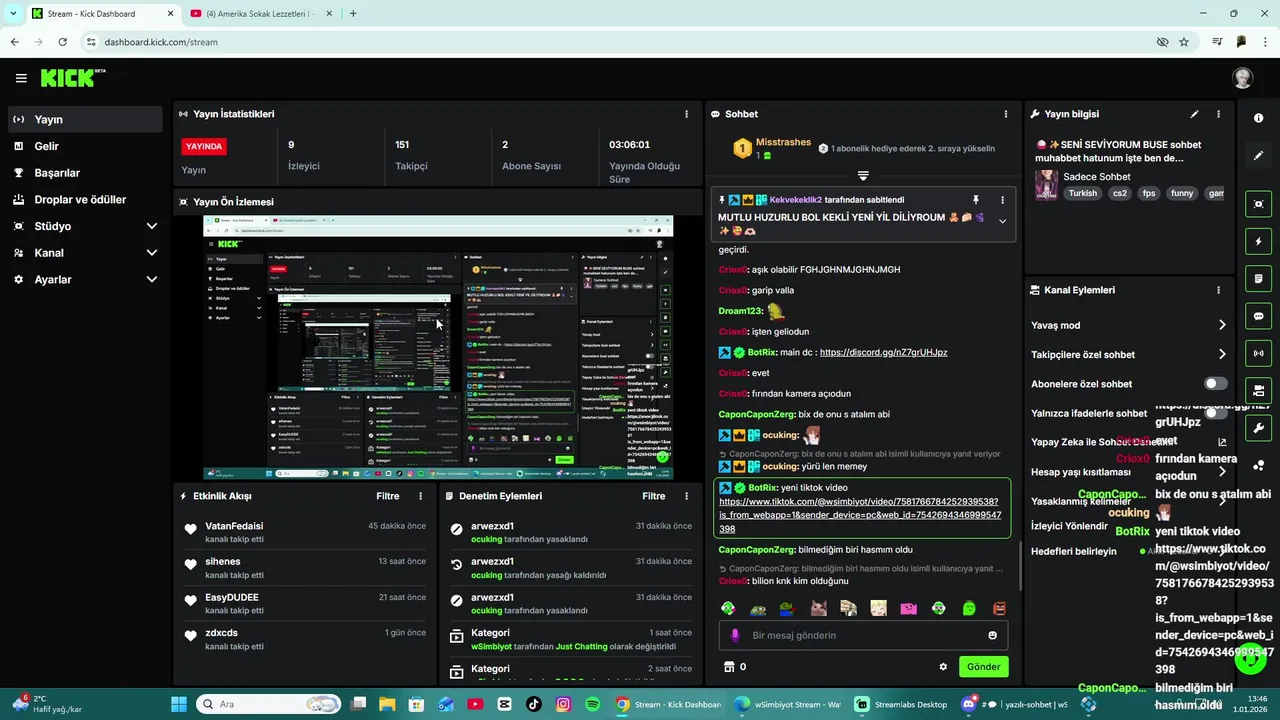Toggle Abonelere özel sohbet switch
The image size is (1280, 720).
coord(1215,384)
